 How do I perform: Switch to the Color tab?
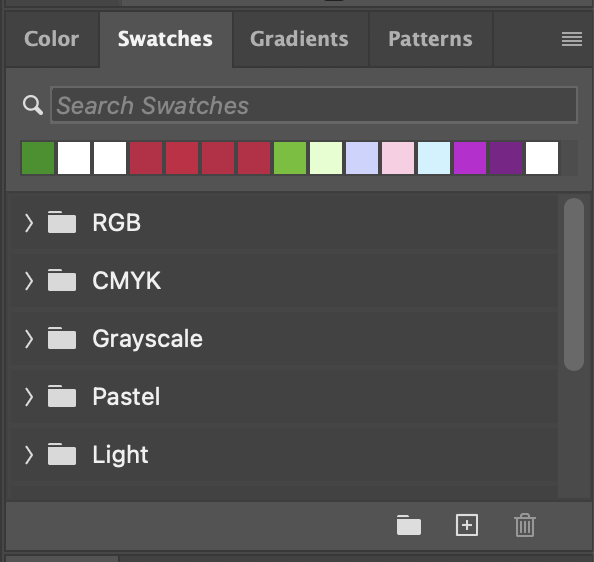point(52,39)
